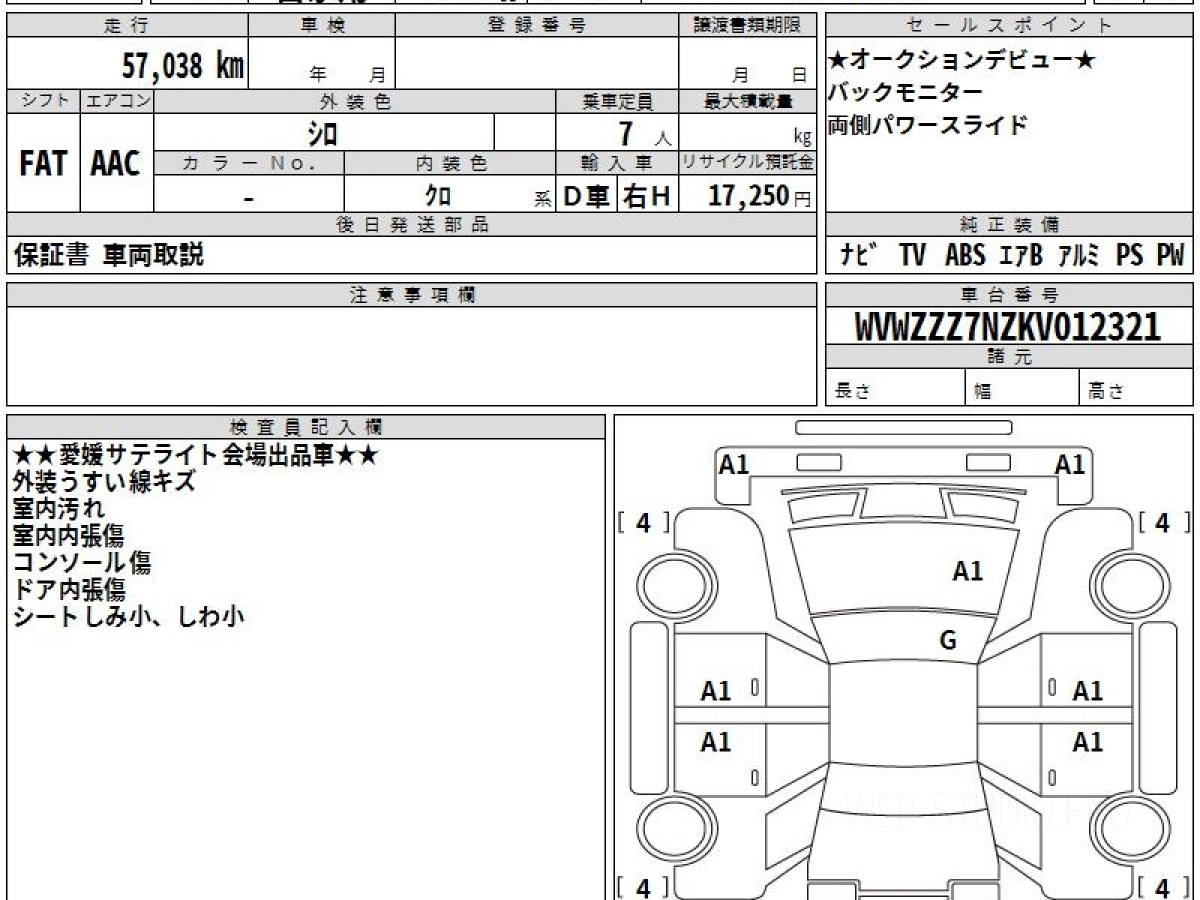Select the 室内内張傷 note
The height and width of the screenshot is (900, 1200).
pos(70,536)
